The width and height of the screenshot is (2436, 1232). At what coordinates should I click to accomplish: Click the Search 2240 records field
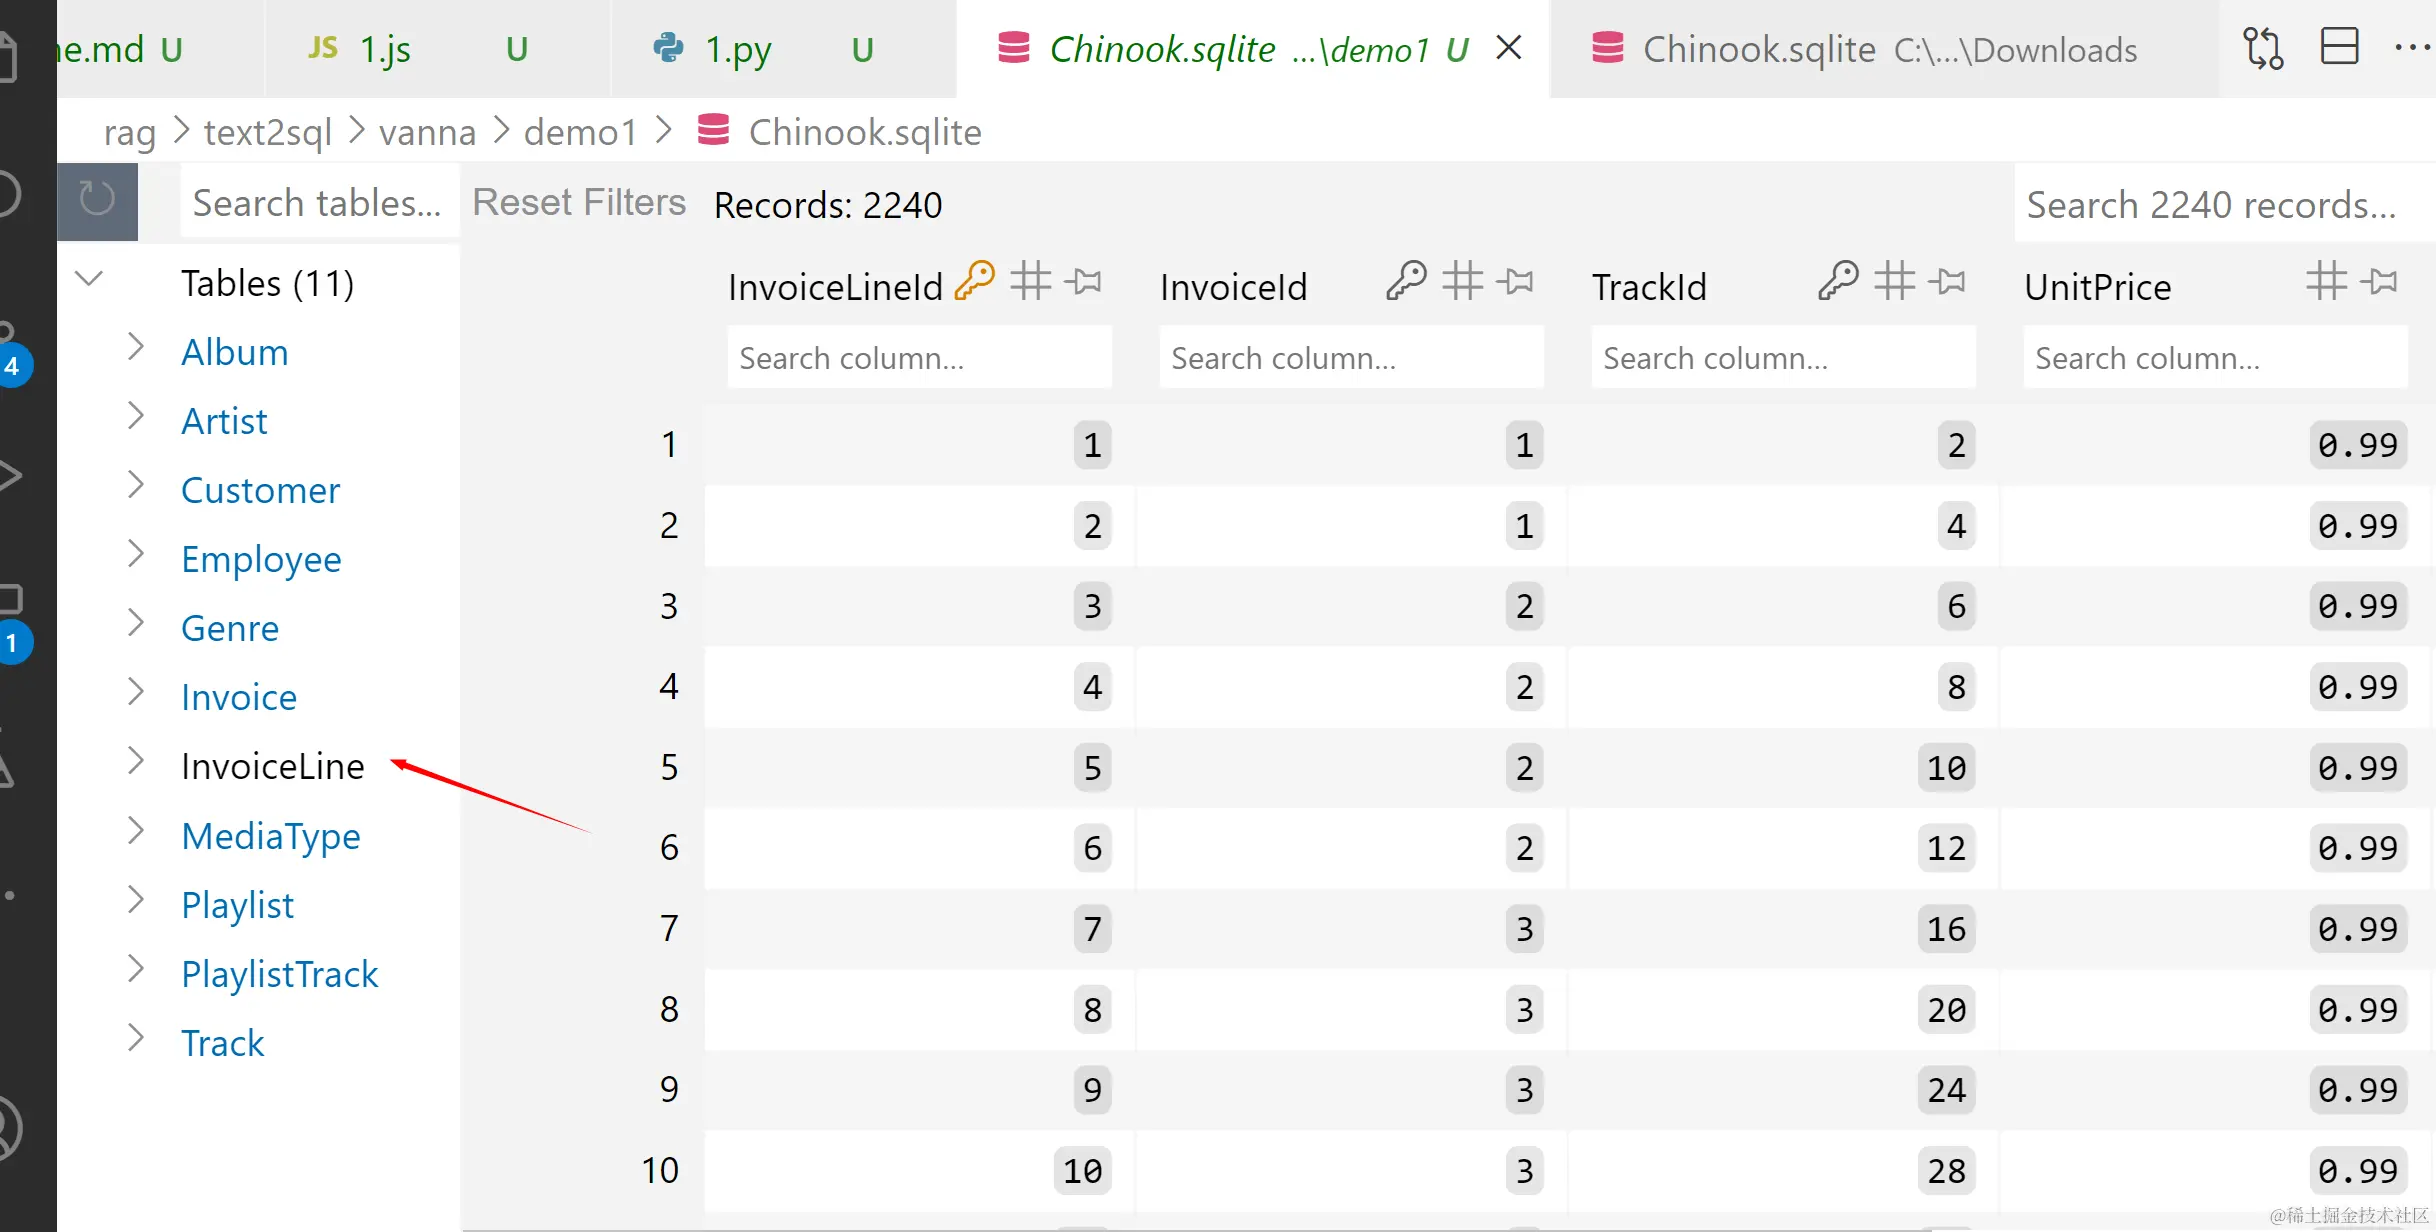point(2212,204)
